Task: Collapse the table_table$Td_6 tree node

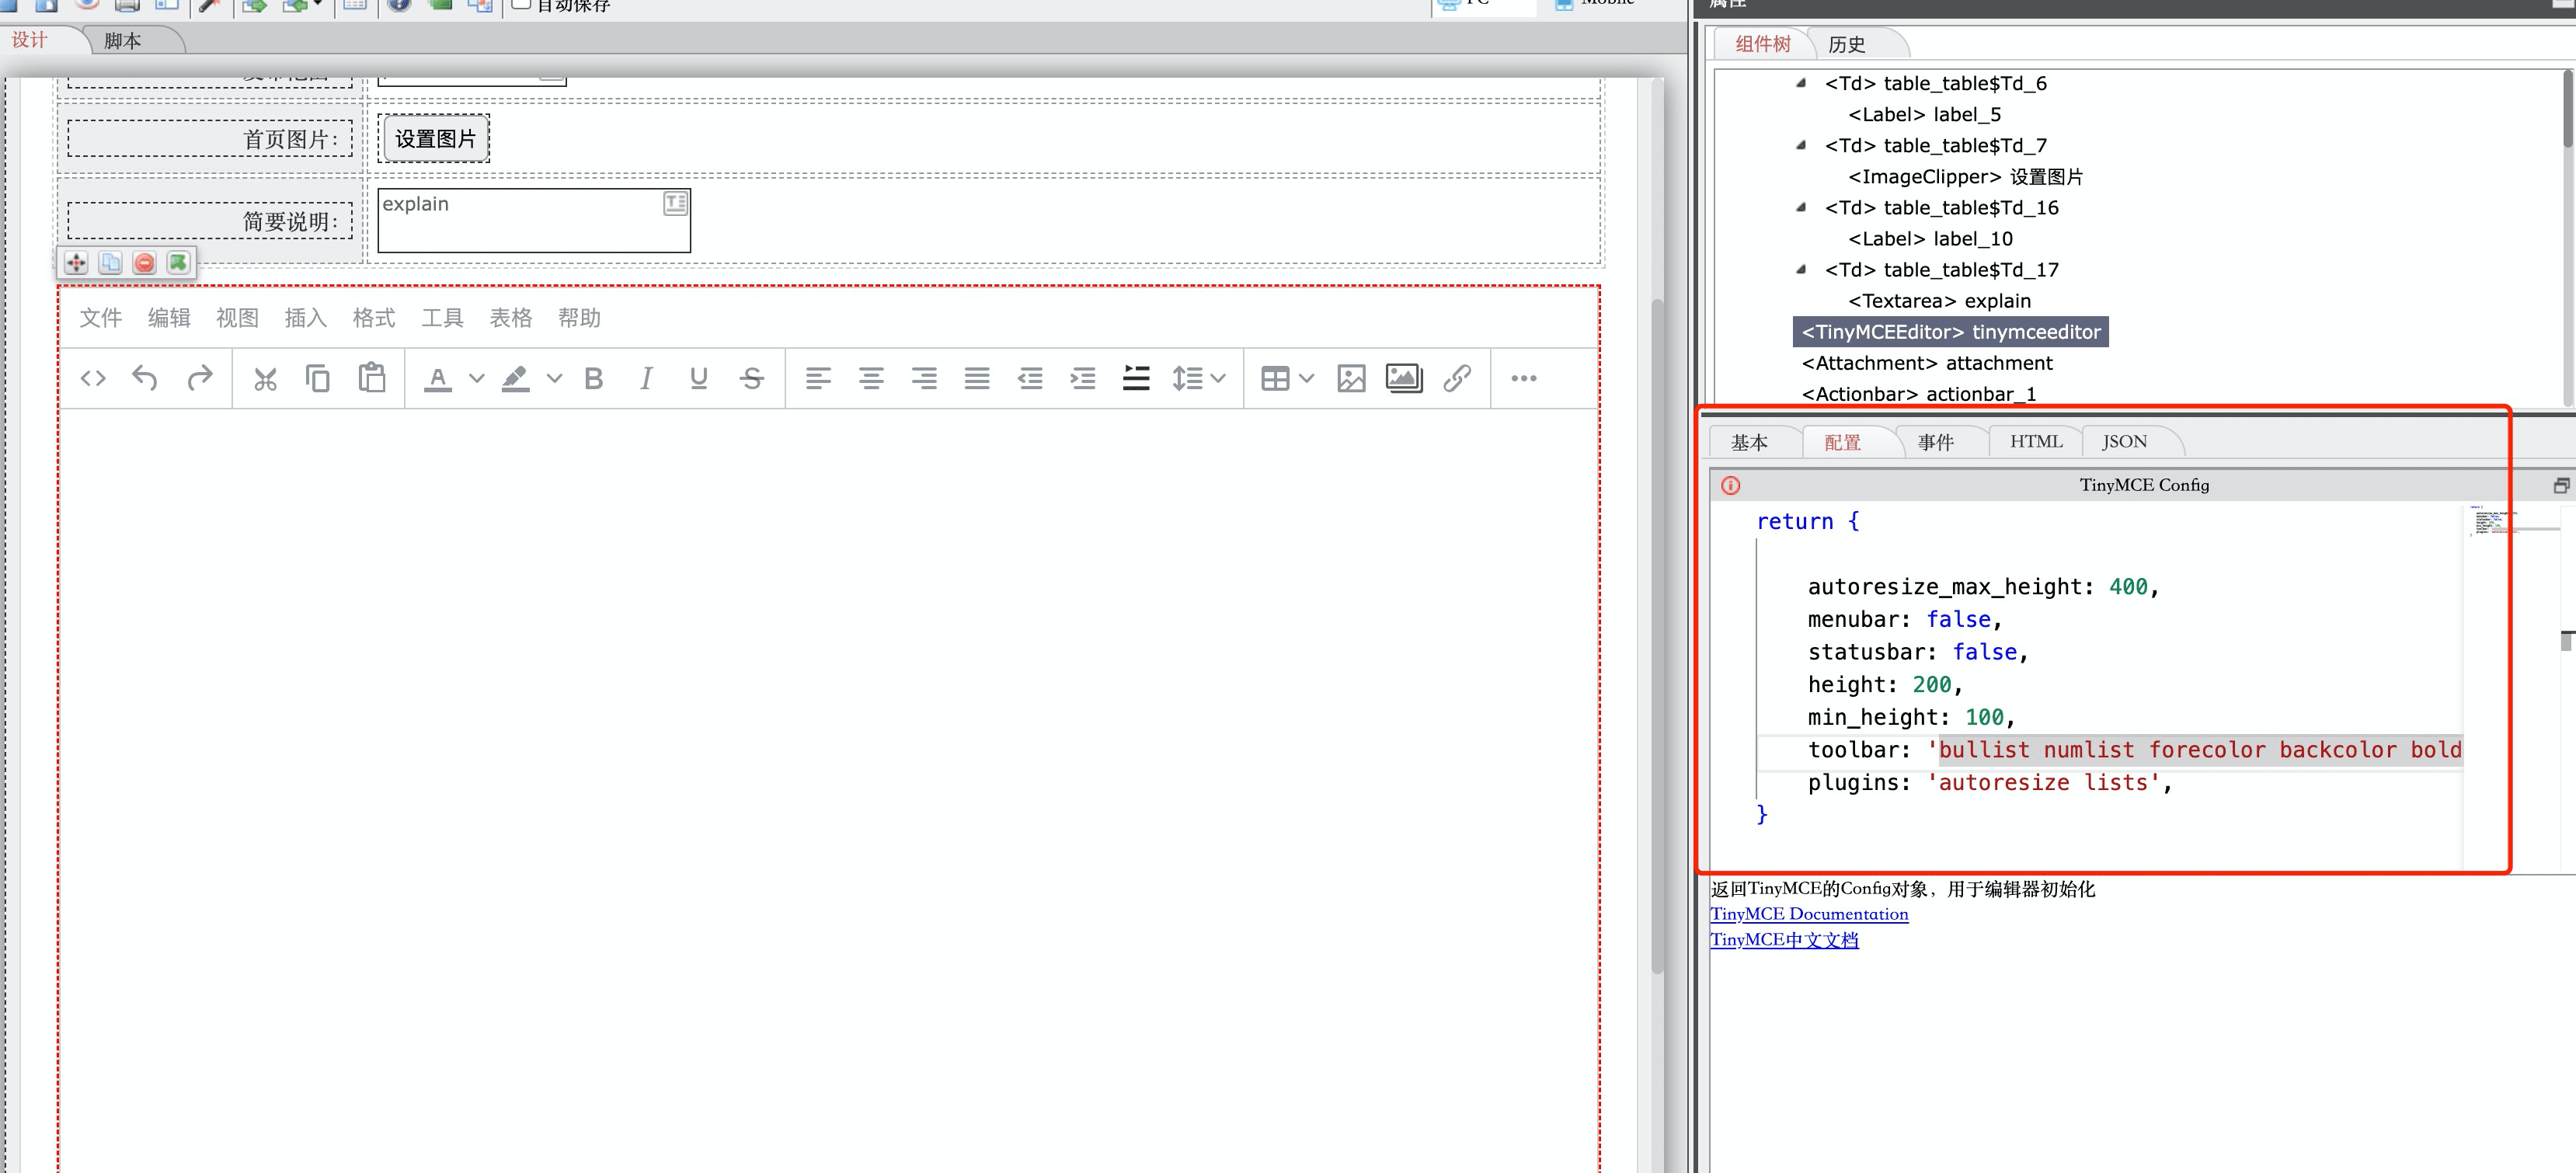Action: click(1801, 83)
